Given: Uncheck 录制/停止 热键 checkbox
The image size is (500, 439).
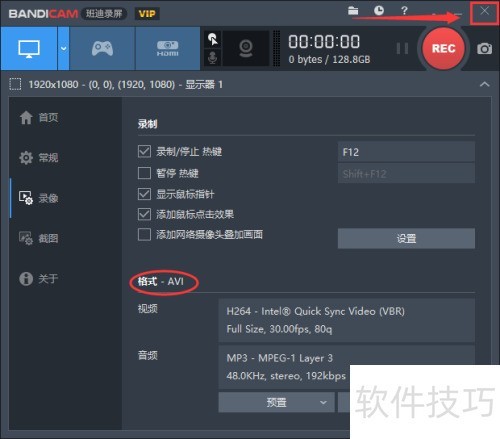Looking at the screenshot, I should click(x=144, y=151).
